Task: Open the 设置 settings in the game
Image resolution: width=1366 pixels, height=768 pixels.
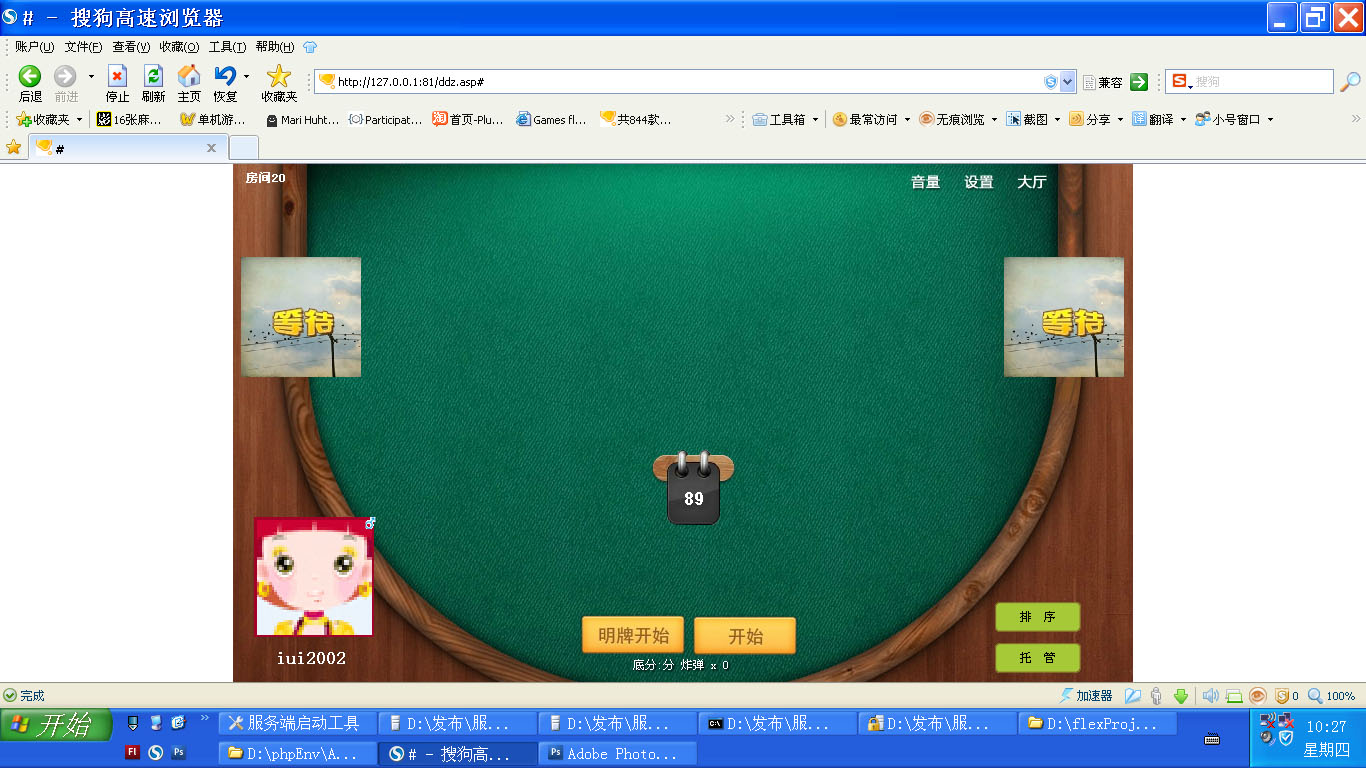Action: (x=979, y=182)
